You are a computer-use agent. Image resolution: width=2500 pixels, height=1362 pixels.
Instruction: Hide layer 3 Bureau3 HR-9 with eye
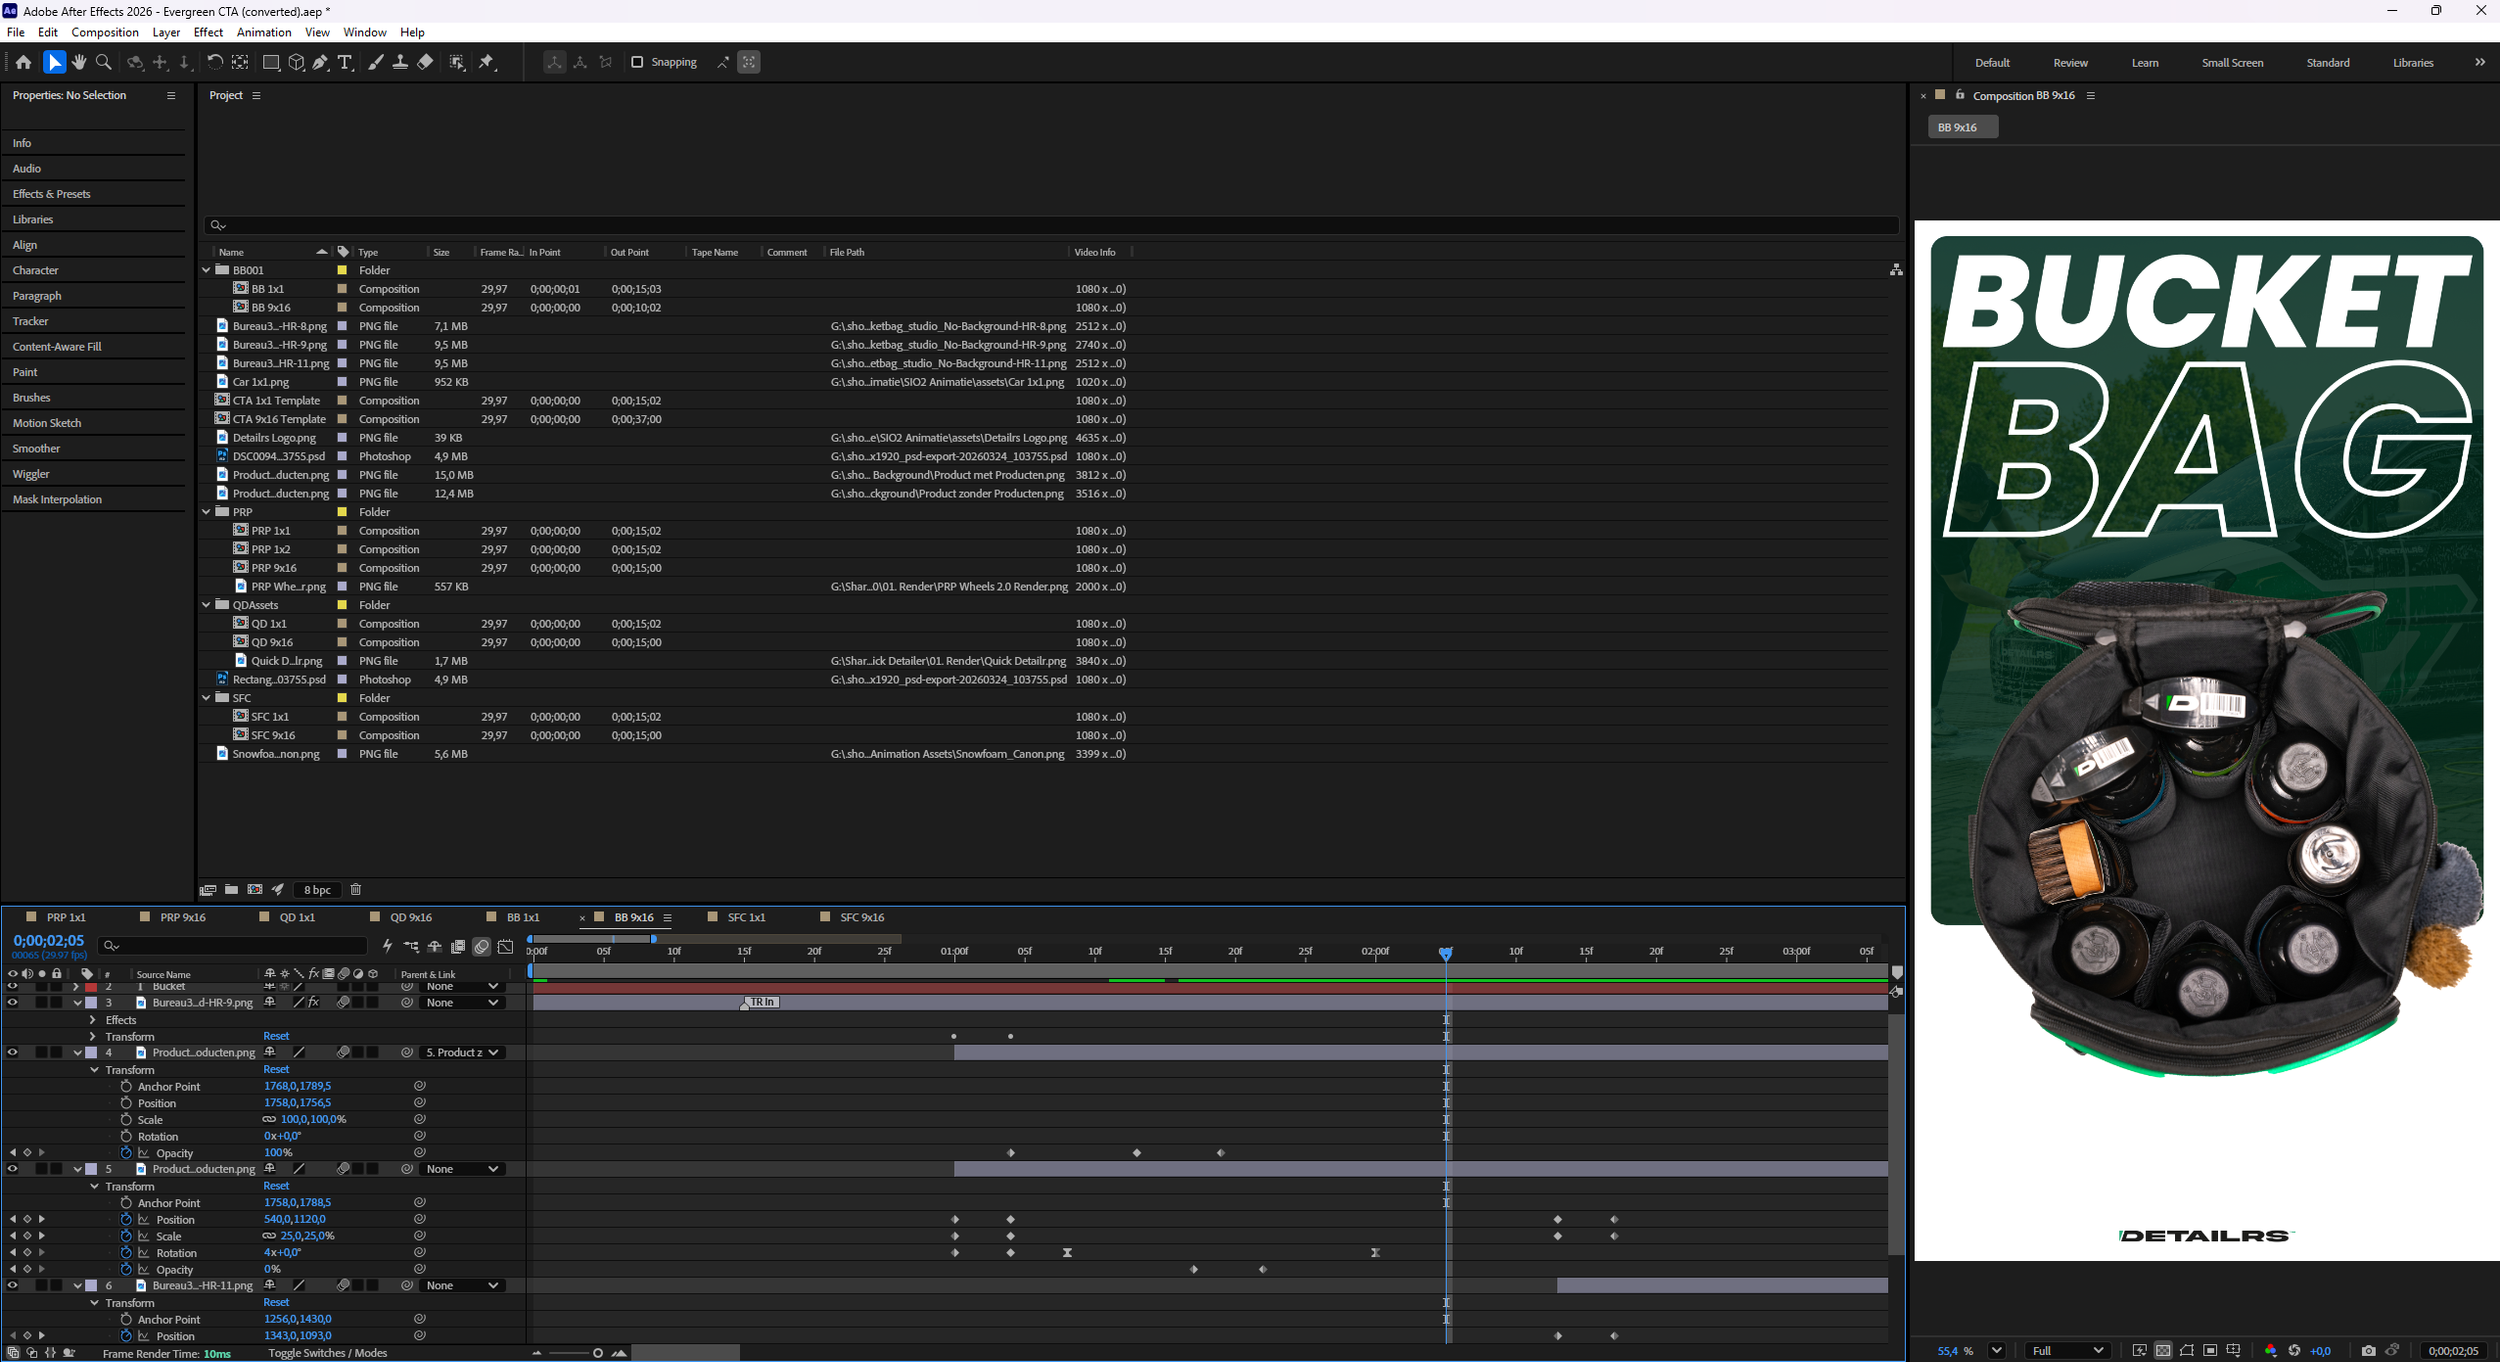coord(12,1002)
